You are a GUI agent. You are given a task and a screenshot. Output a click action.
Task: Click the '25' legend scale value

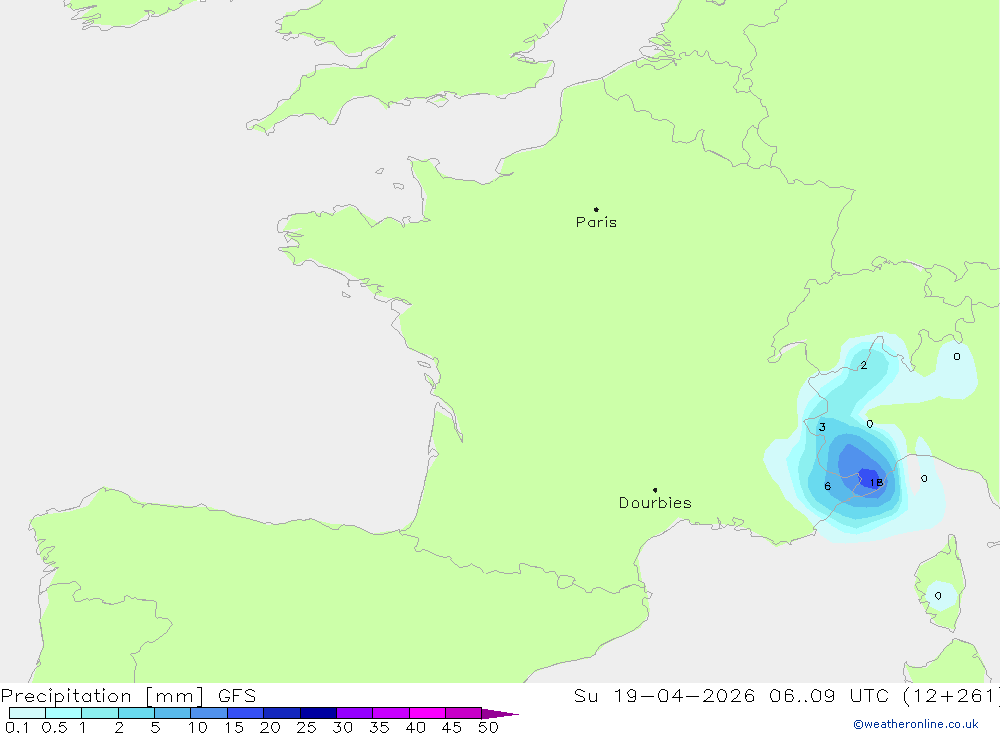click(x=306, y=727)
